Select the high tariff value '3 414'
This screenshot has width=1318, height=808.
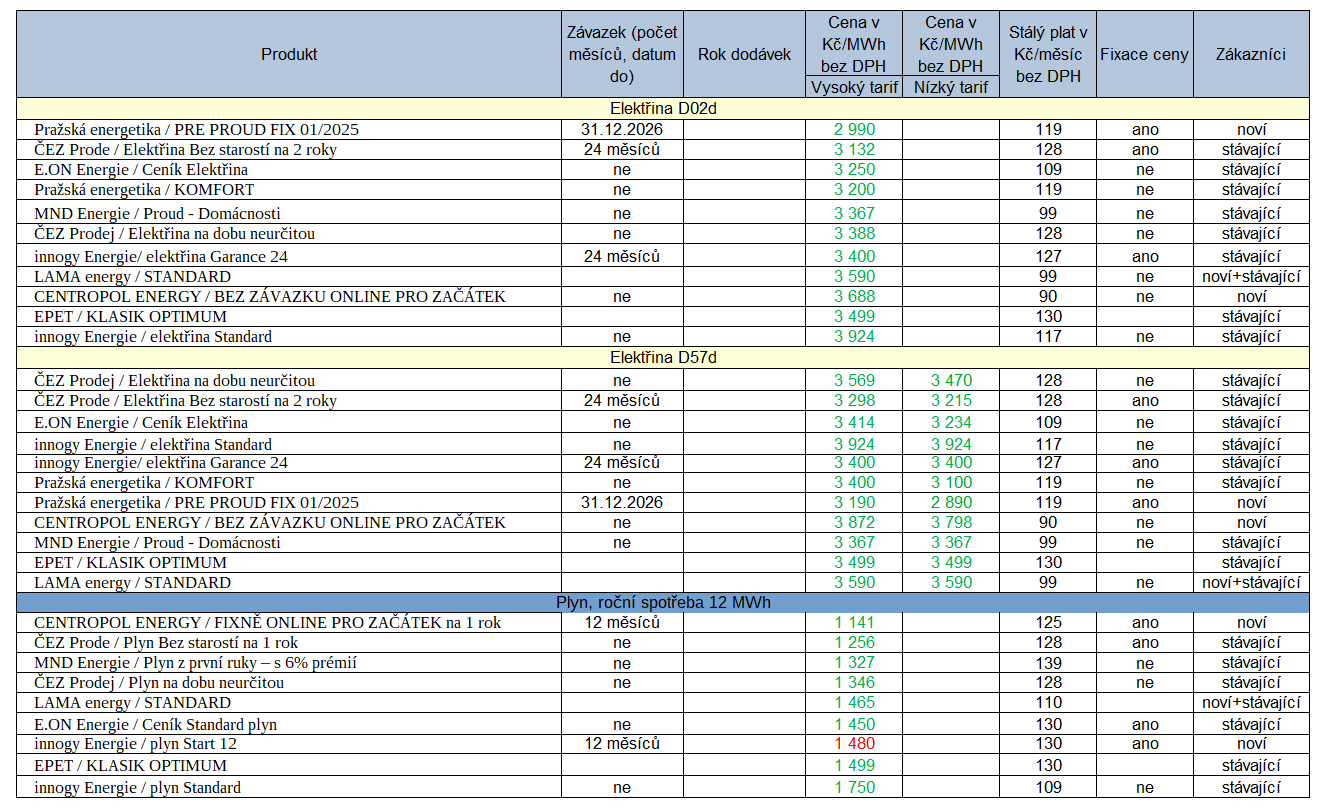[854, 422]
